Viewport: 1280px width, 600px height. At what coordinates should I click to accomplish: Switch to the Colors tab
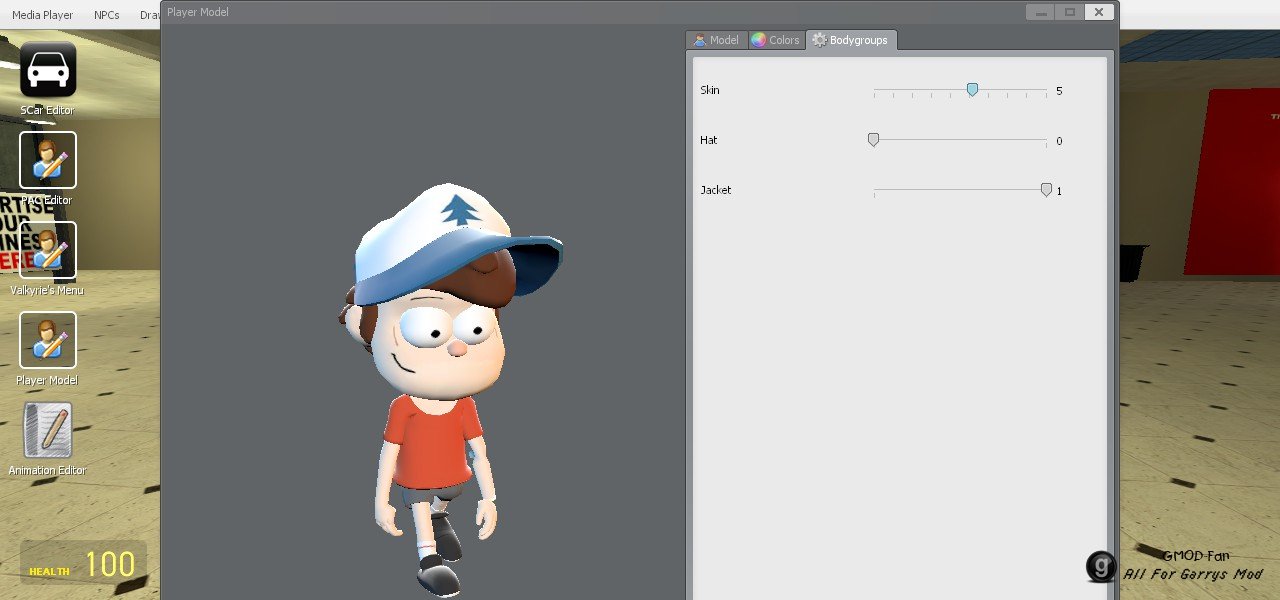point(776,40)
